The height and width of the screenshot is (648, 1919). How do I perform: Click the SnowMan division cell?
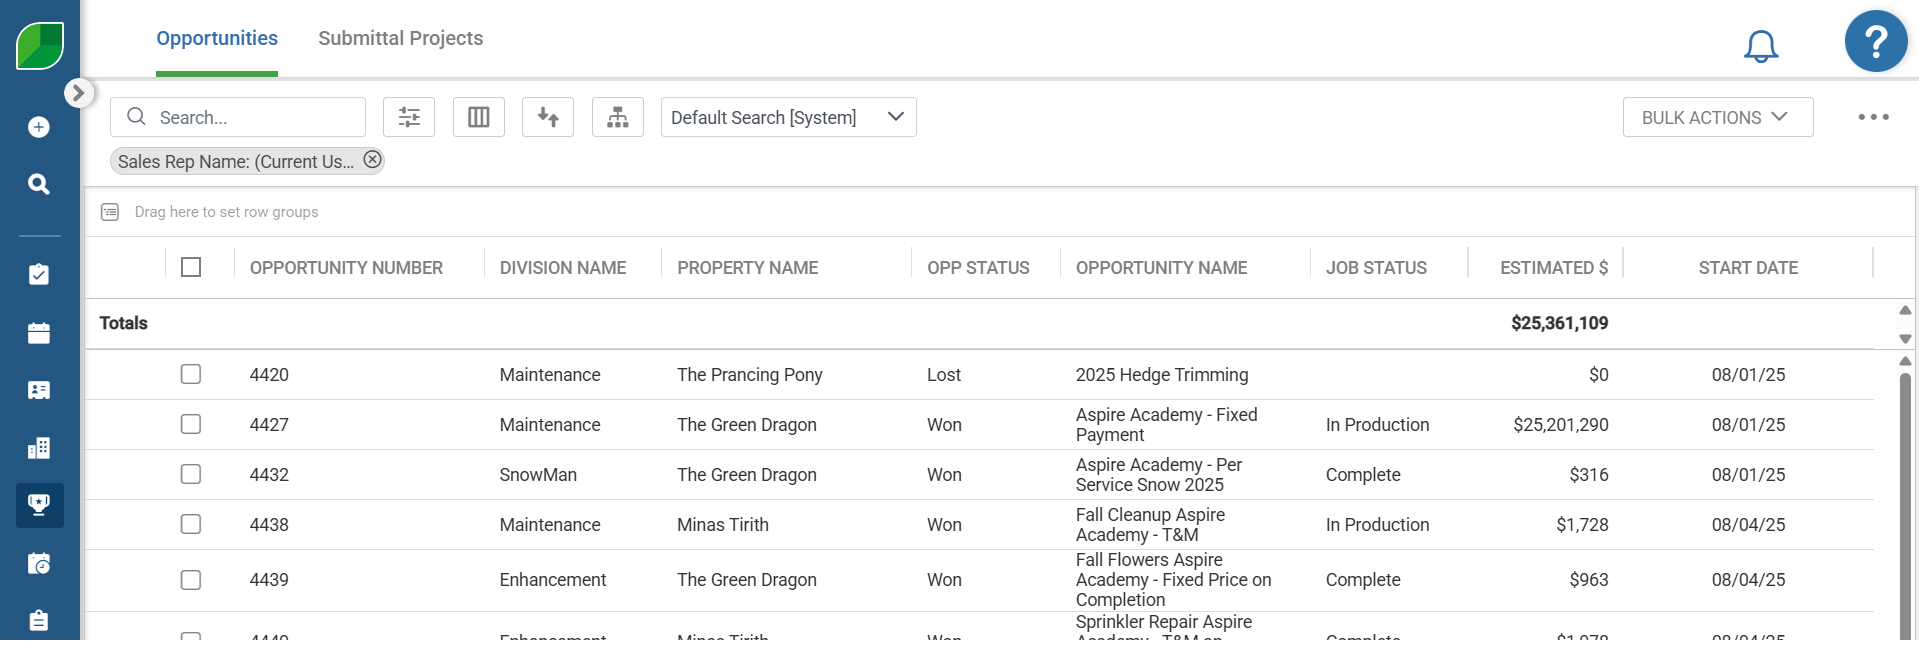538,475
